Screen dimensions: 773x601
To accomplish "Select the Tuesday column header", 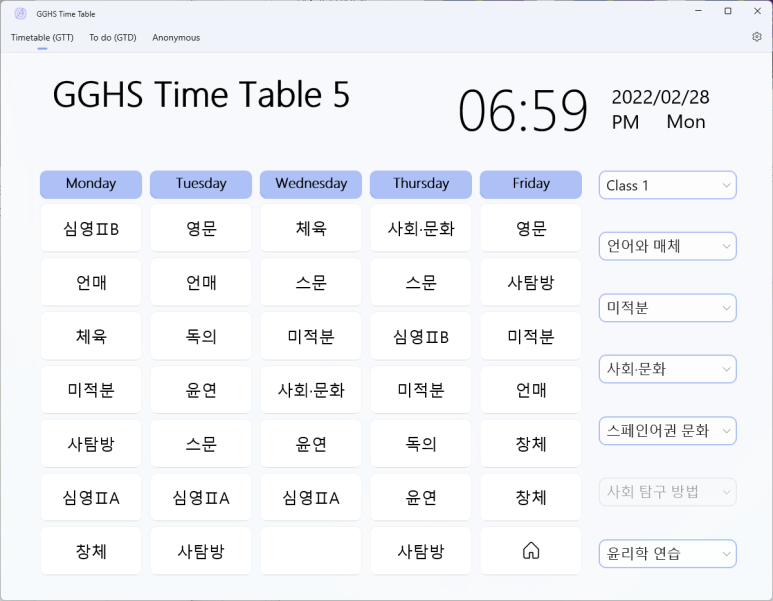I will (201, 184).
